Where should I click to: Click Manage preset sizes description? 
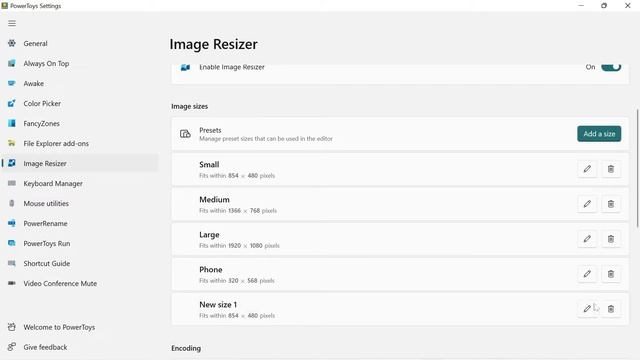point(266,139)
